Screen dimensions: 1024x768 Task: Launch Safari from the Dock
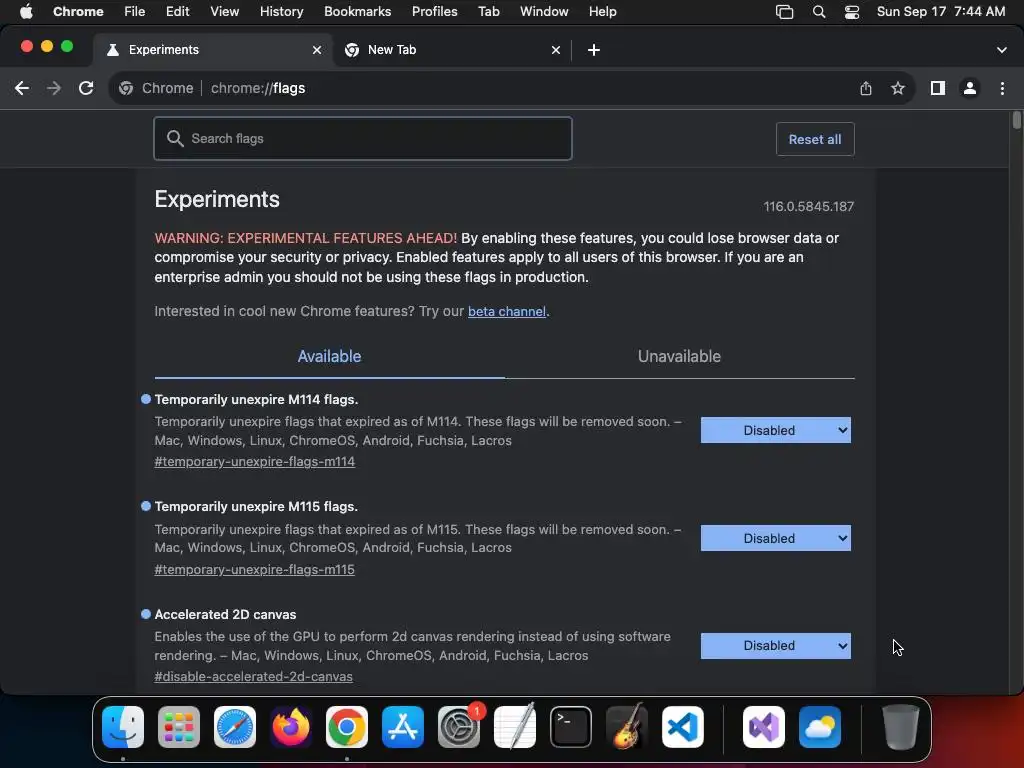tap(235, 727)
